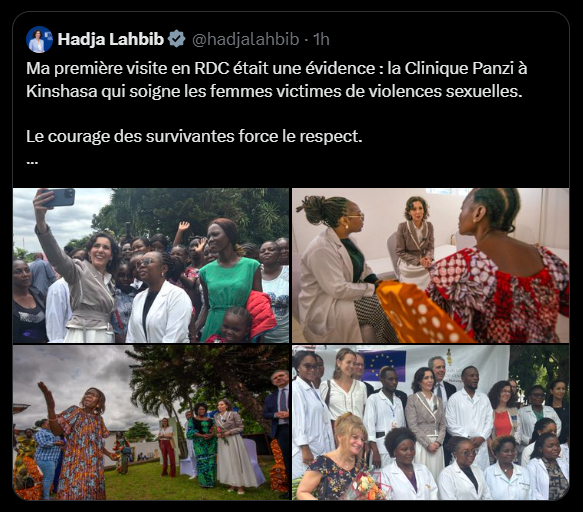Viewport: 583px width, 512px height.
Task: Click the tweet sentence starting 'Ma première visite'
Action: (277, 80)
